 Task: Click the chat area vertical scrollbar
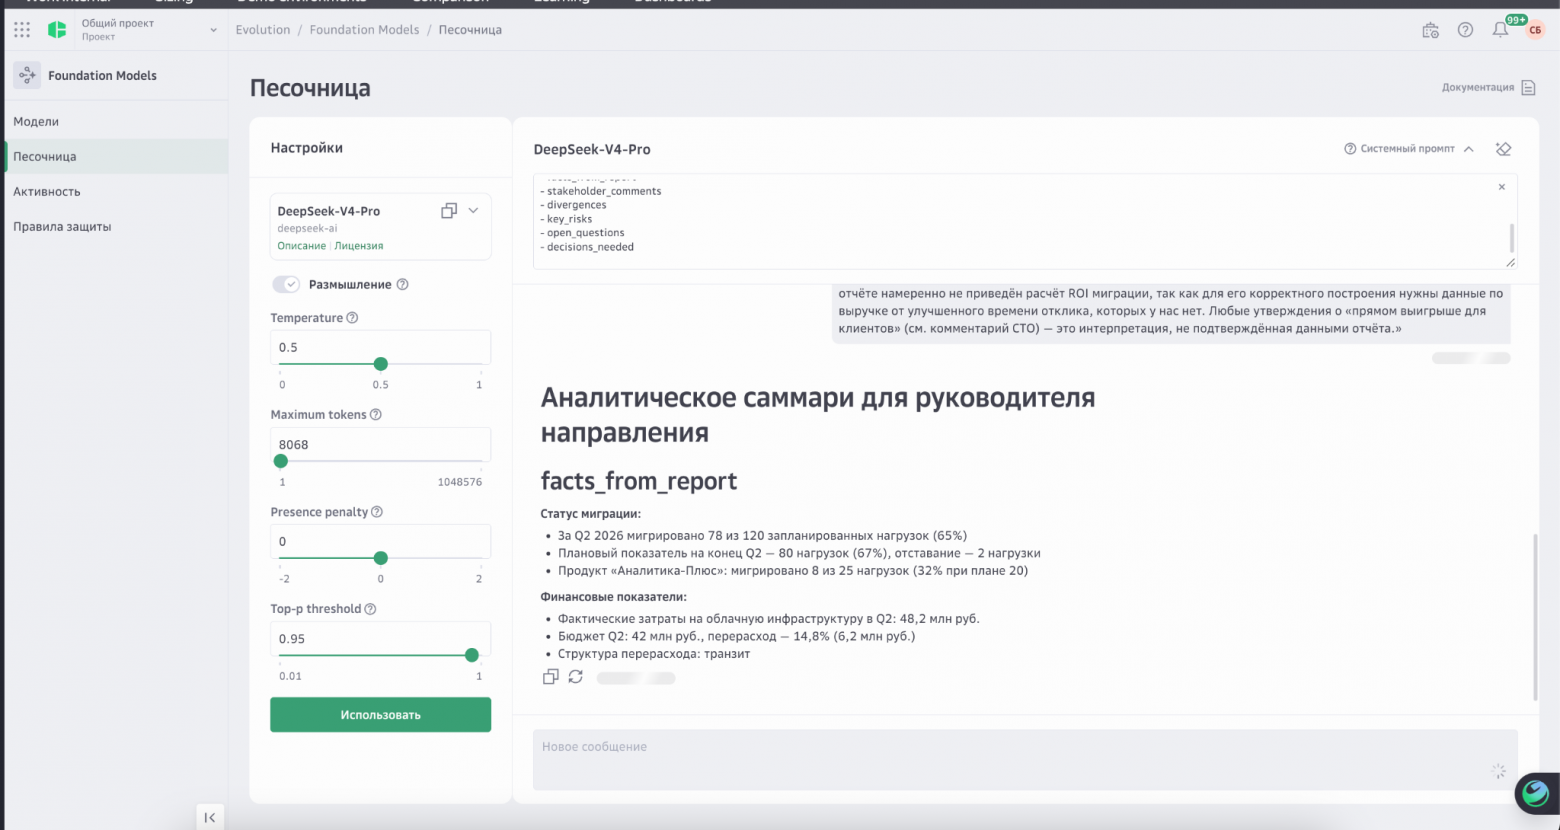[1535, 617]
